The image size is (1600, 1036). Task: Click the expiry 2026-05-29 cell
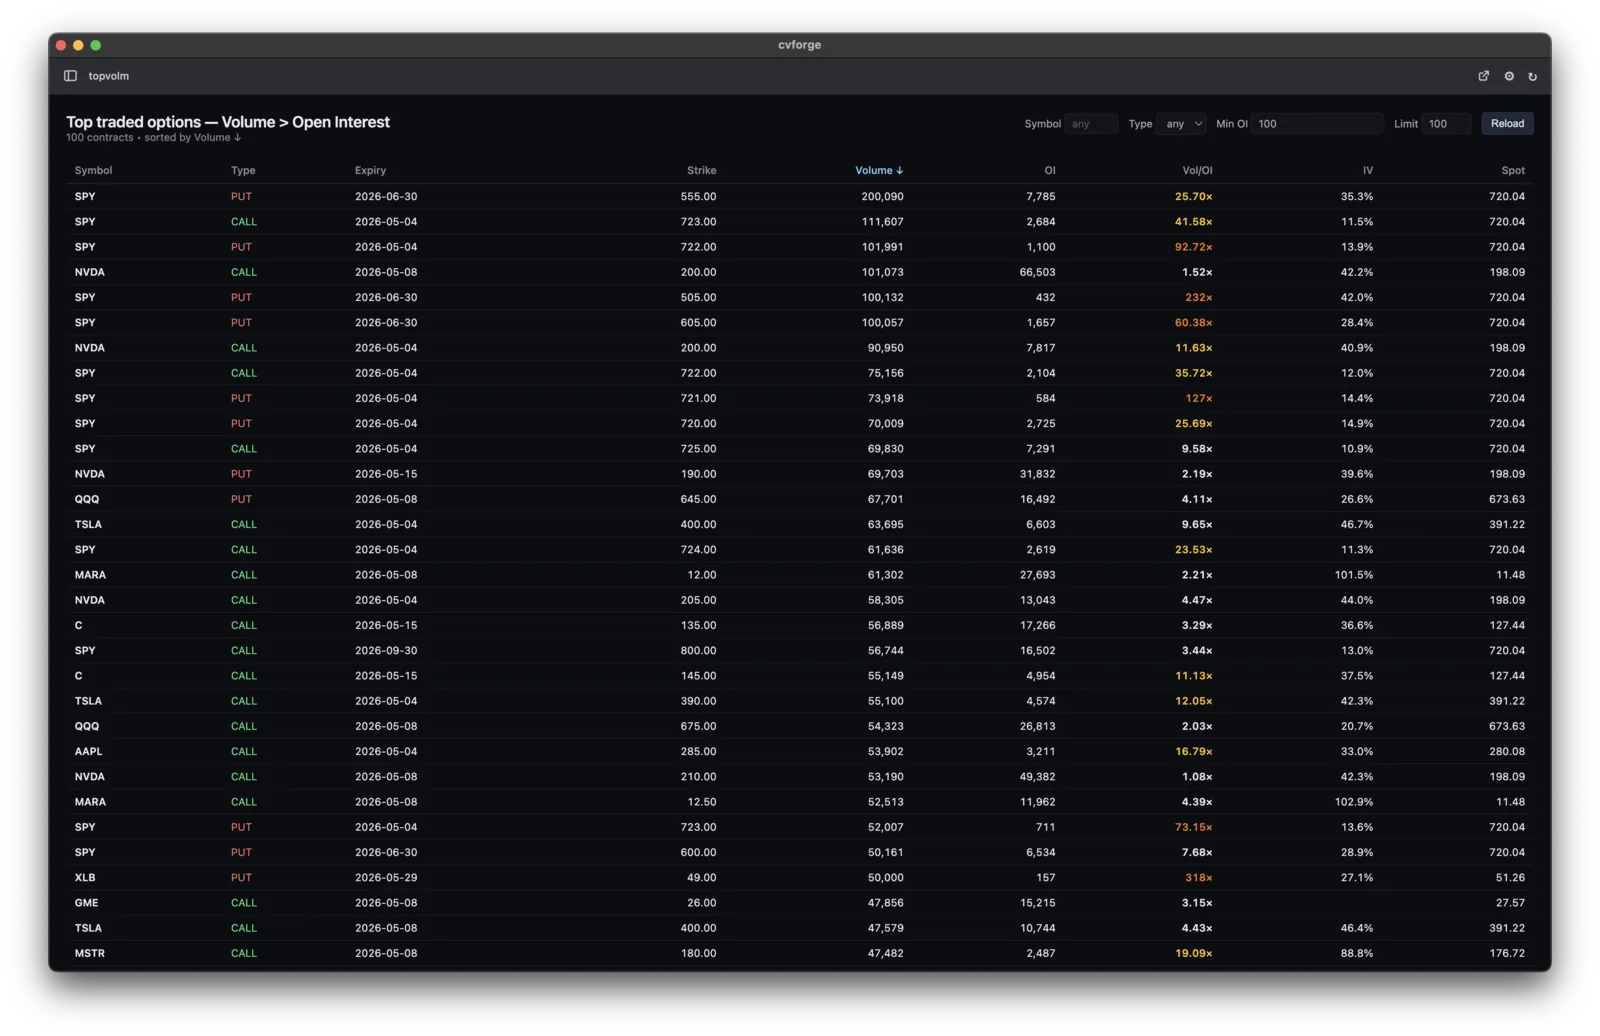[386, 878]
